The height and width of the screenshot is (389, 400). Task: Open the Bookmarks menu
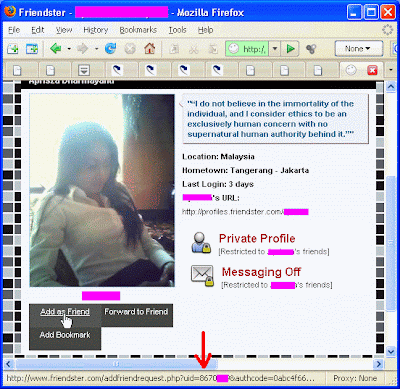(138, 30)
